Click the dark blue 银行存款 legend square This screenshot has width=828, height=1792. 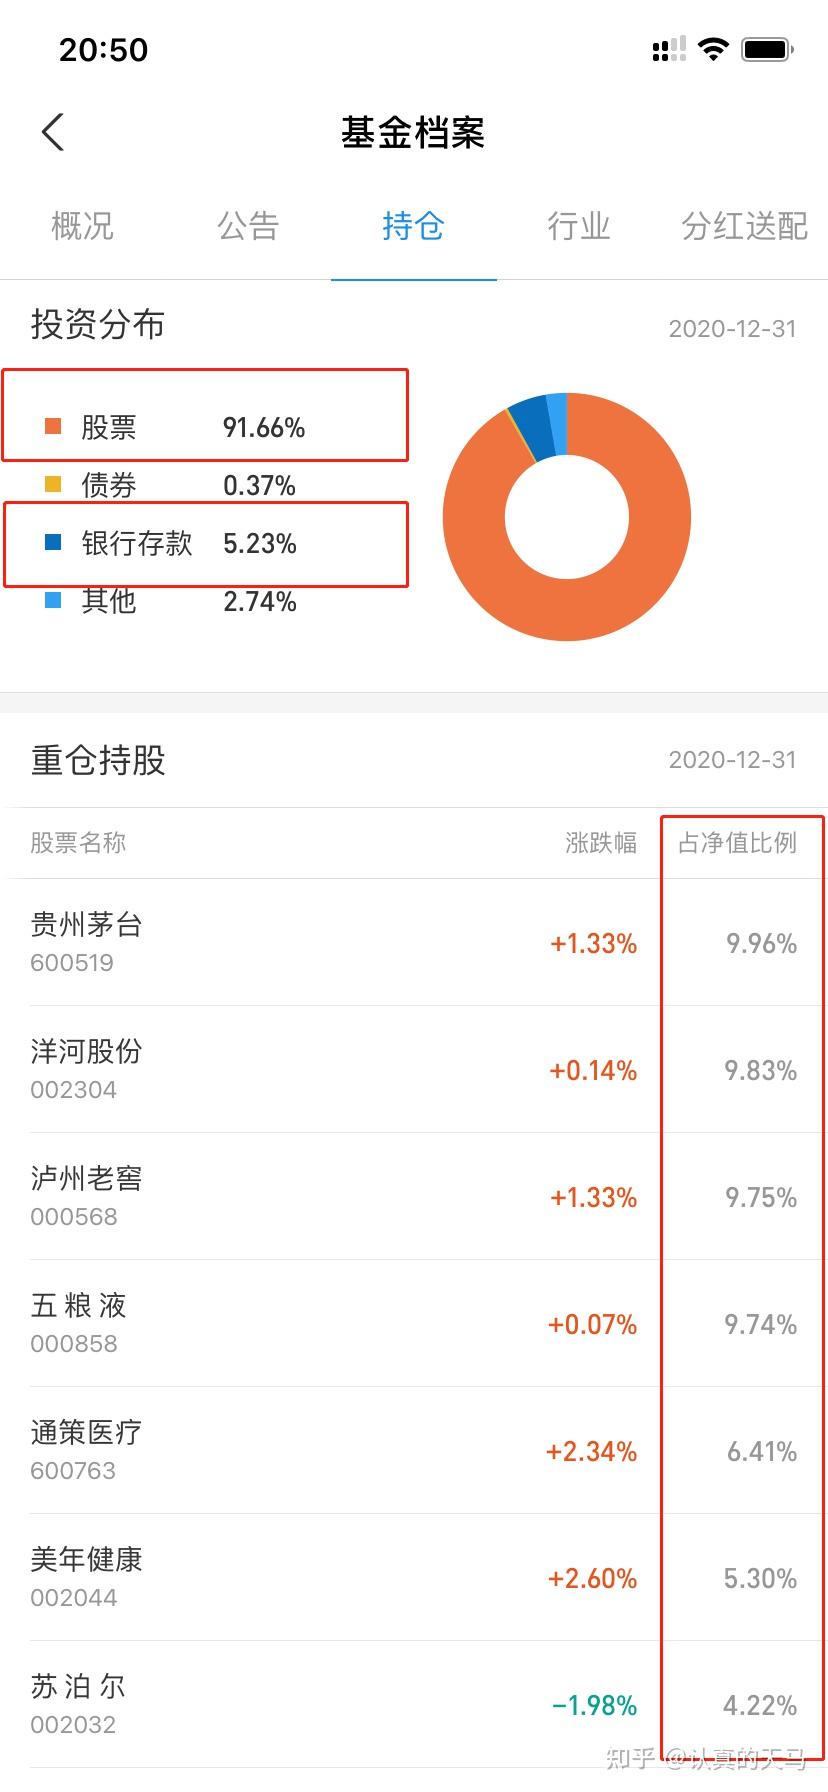point(54,543)
